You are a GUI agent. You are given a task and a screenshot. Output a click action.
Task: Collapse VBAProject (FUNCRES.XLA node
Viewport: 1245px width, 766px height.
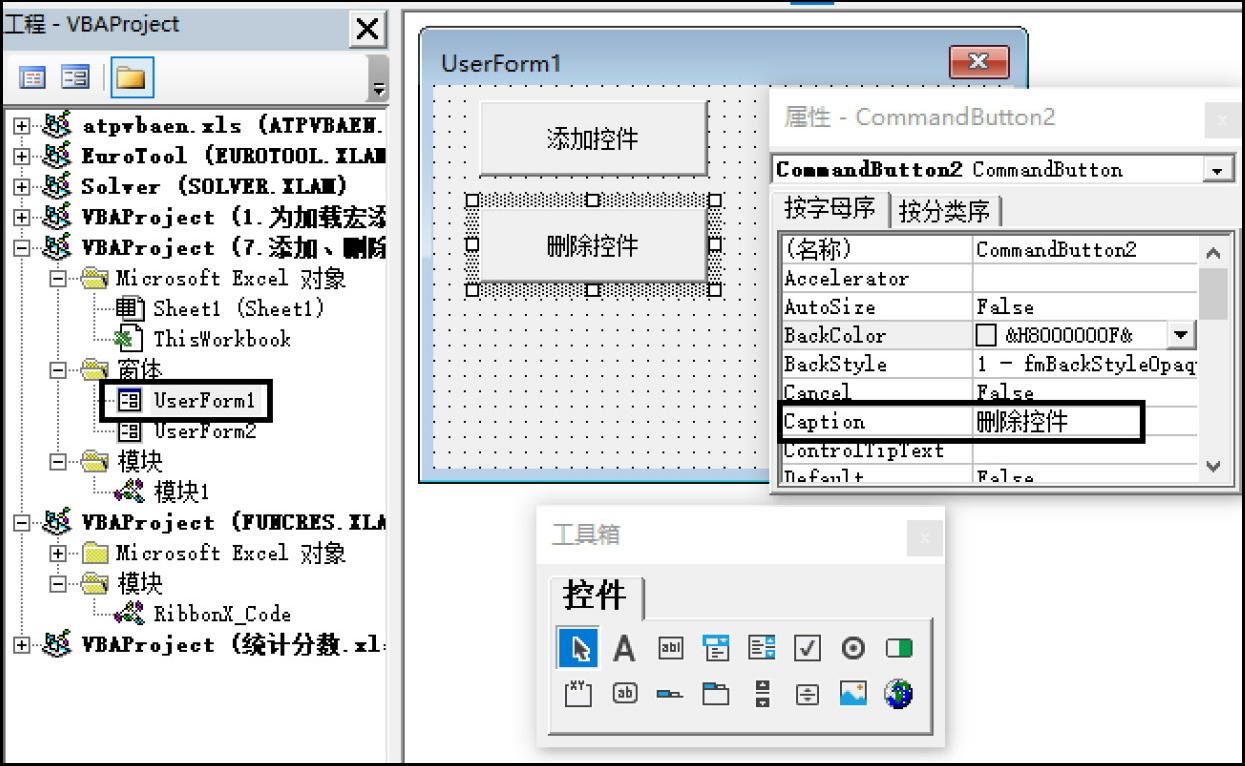point(22,523)
